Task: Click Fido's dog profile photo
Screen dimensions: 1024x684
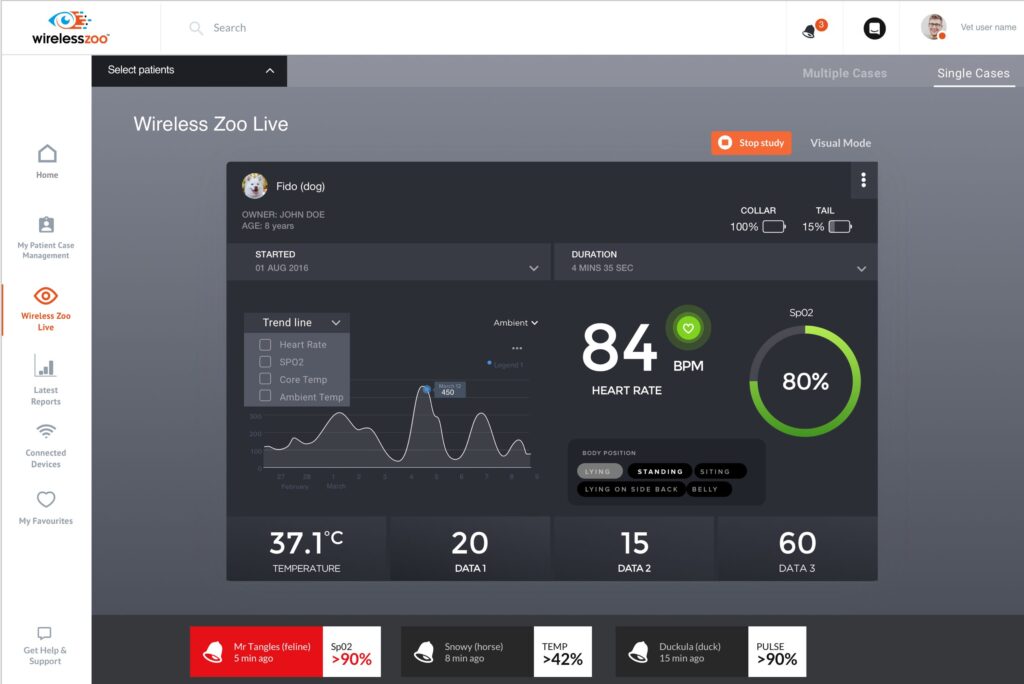Action: [x=255, y=186]
